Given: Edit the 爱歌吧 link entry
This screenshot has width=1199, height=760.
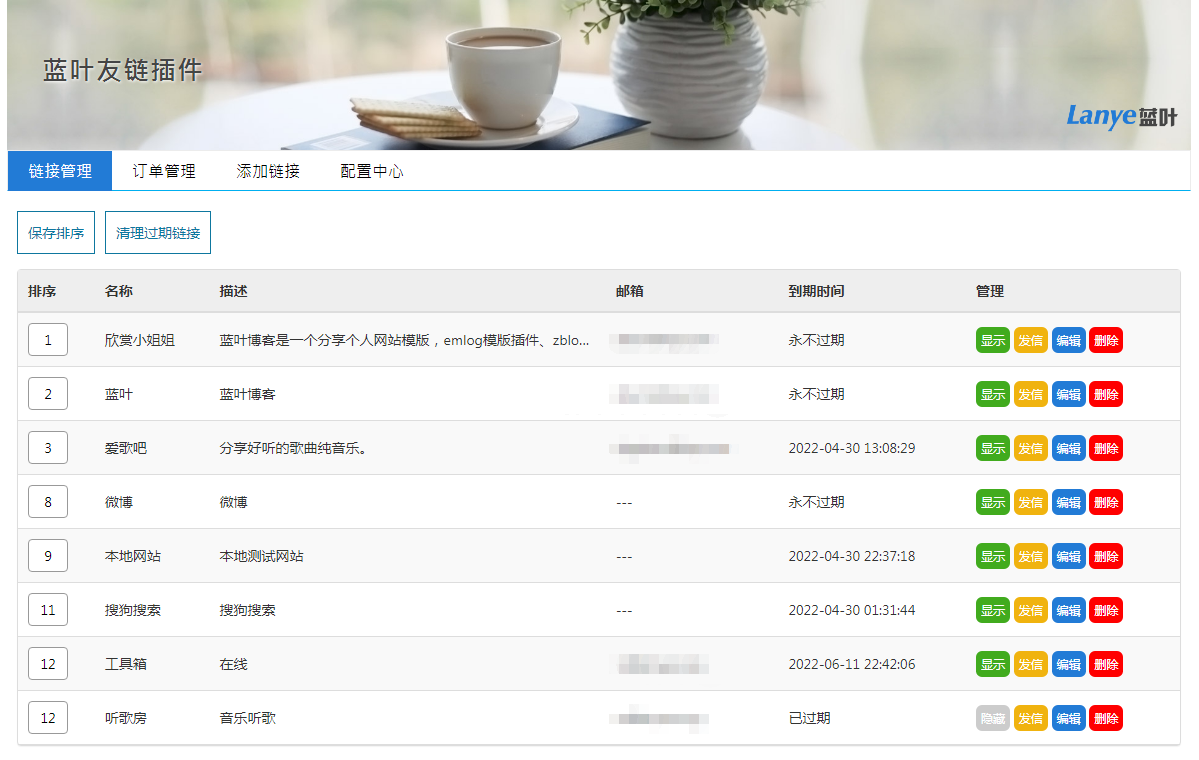Looking at the screenshot, I should point(1068,448).
